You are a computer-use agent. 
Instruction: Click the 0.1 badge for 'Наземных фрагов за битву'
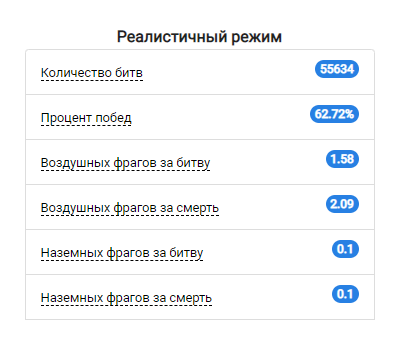click(345, 249)
